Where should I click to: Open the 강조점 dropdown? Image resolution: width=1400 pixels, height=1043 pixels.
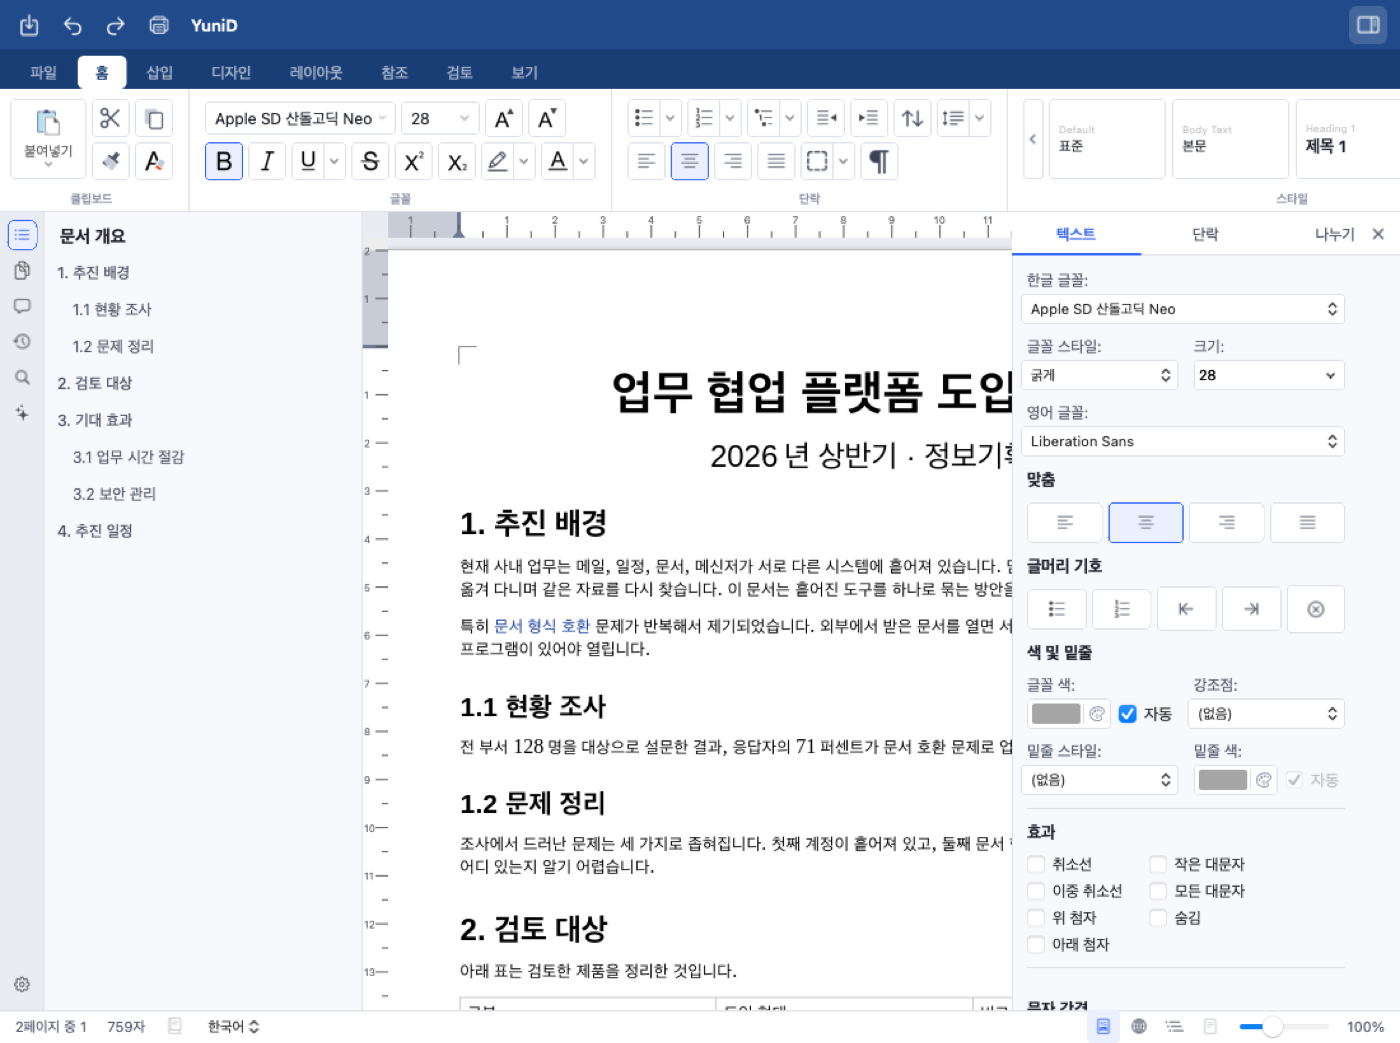point(1266,714)
